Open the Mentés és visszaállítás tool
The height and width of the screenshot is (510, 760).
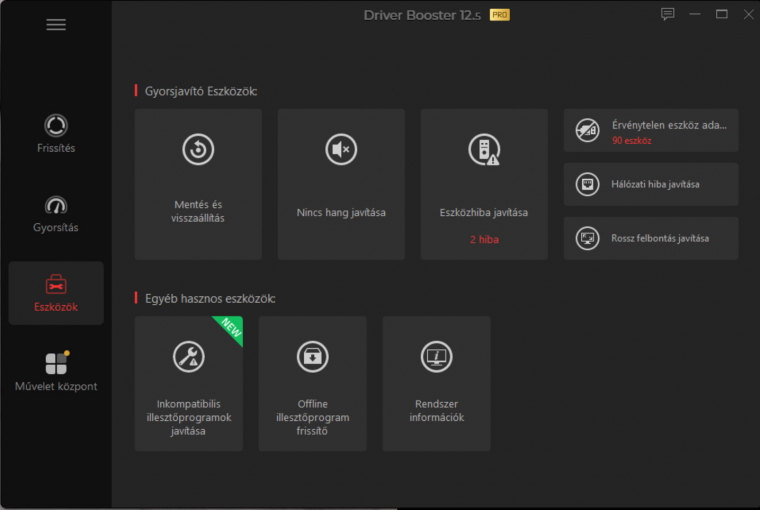[198, 184]
